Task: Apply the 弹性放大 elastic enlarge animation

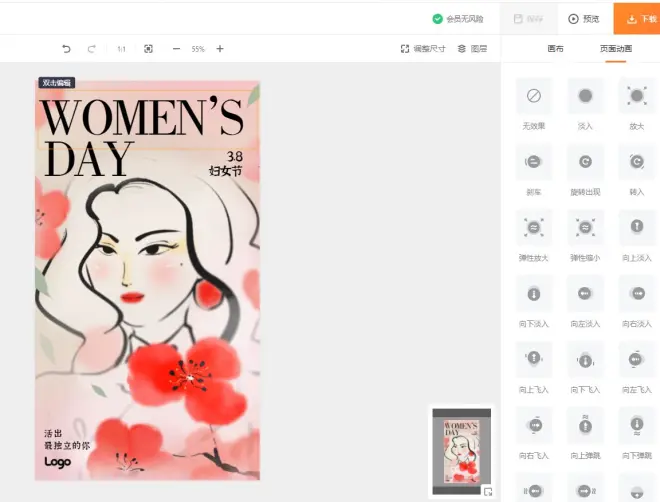Action: pyautogui.click(x=534, y=227)
